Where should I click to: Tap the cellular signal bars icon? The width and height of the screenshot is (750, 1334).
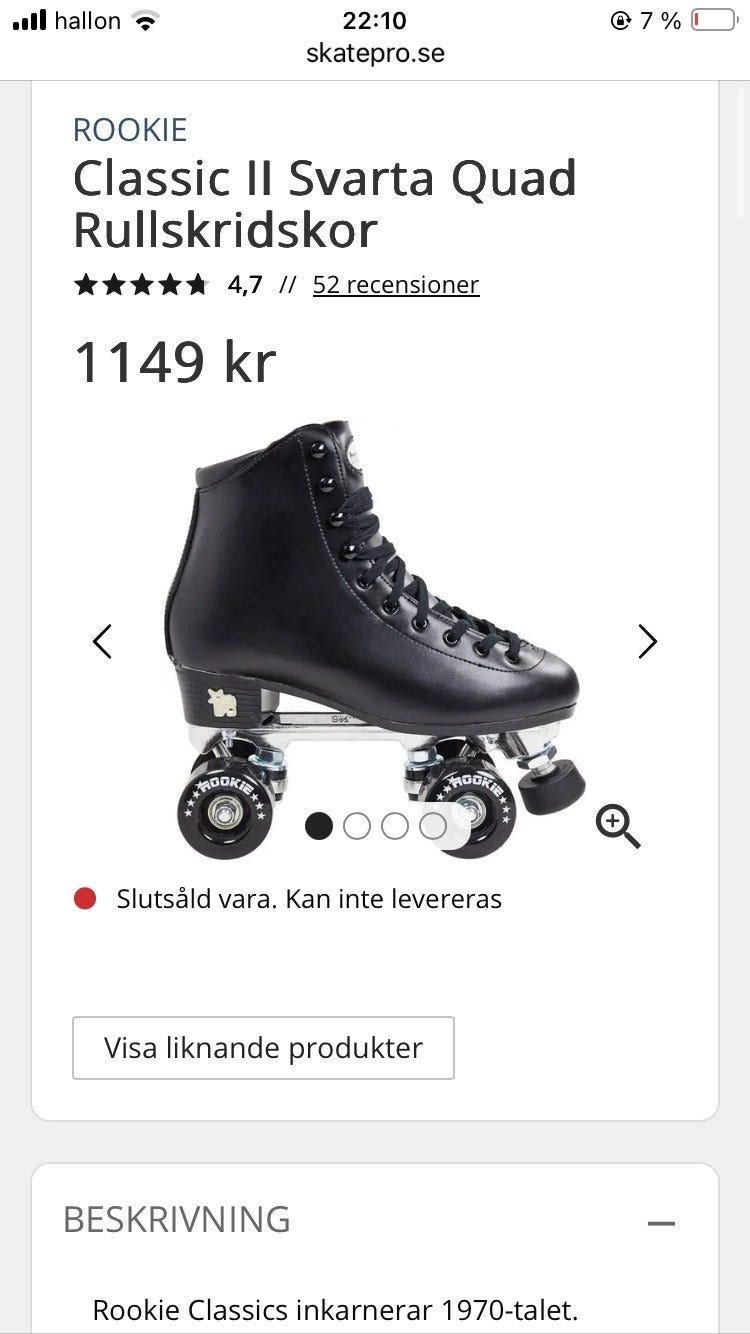[29, 20]
